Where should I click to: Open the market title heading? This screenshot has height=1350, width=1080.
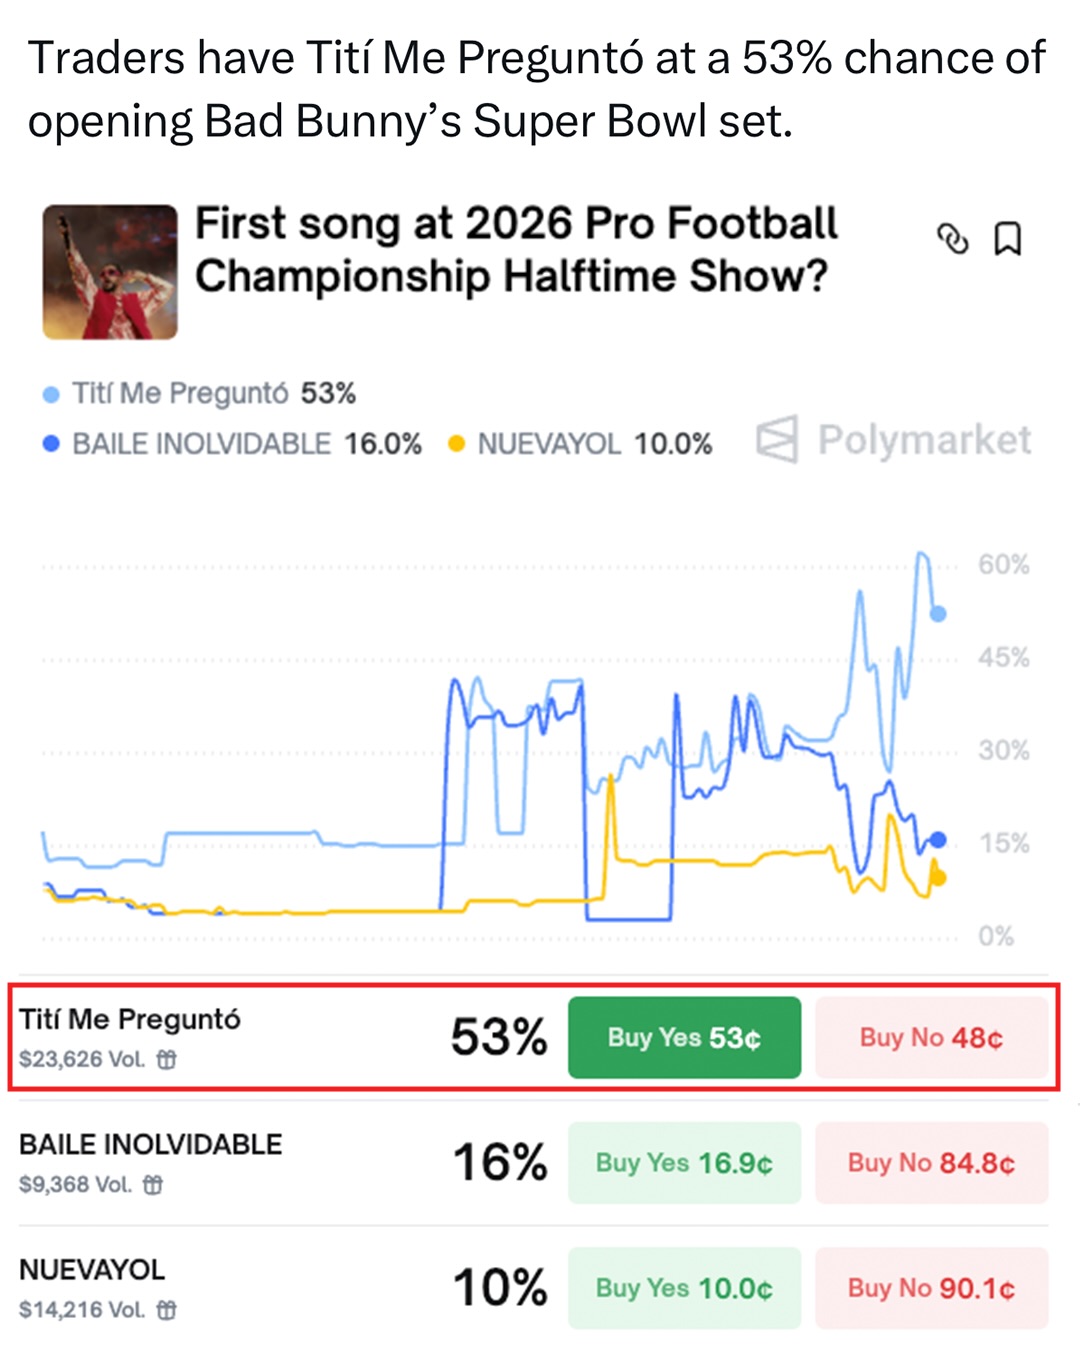coord(515,250)
